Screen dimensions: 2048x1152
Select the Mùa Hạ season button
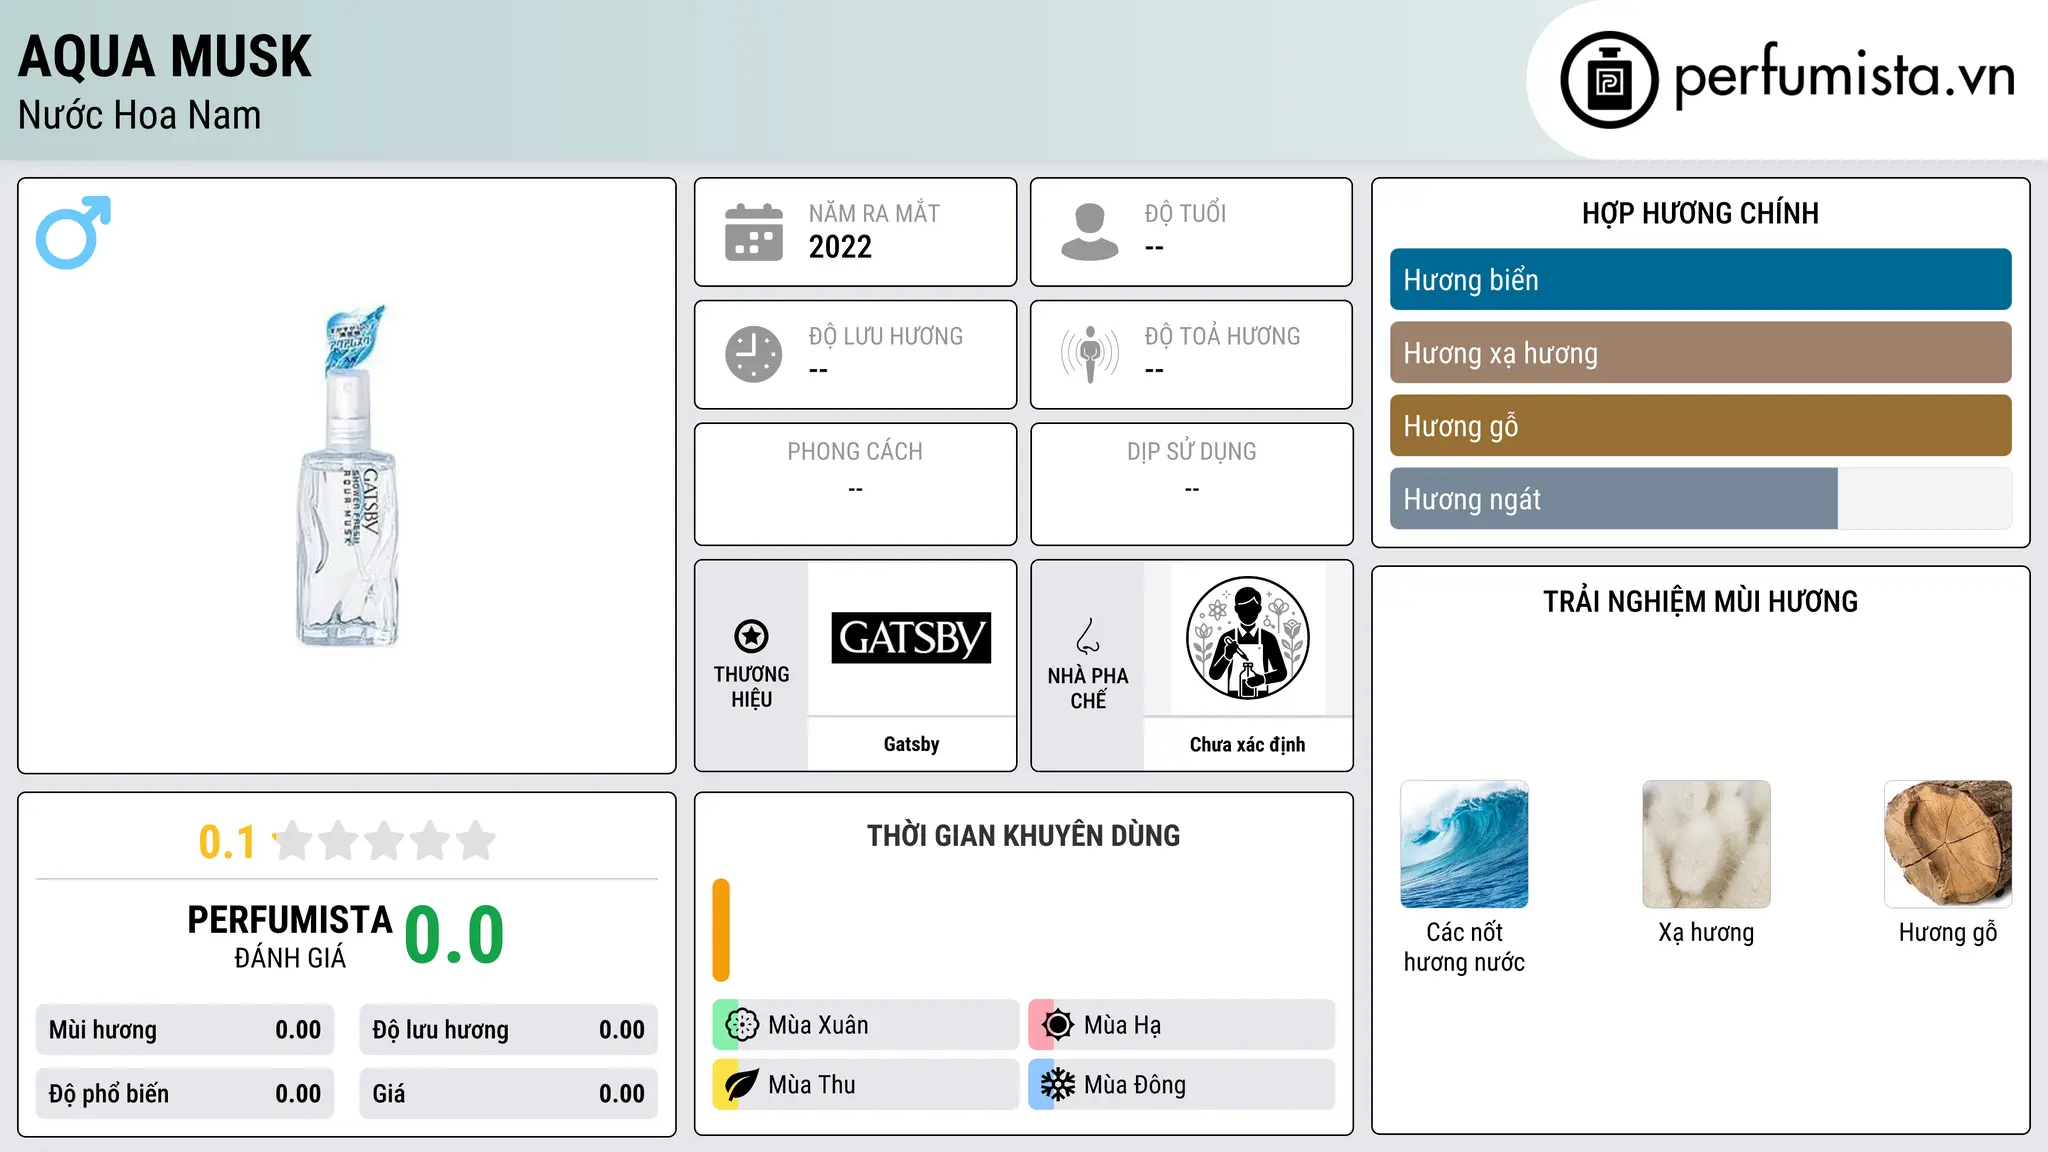1182,1025
